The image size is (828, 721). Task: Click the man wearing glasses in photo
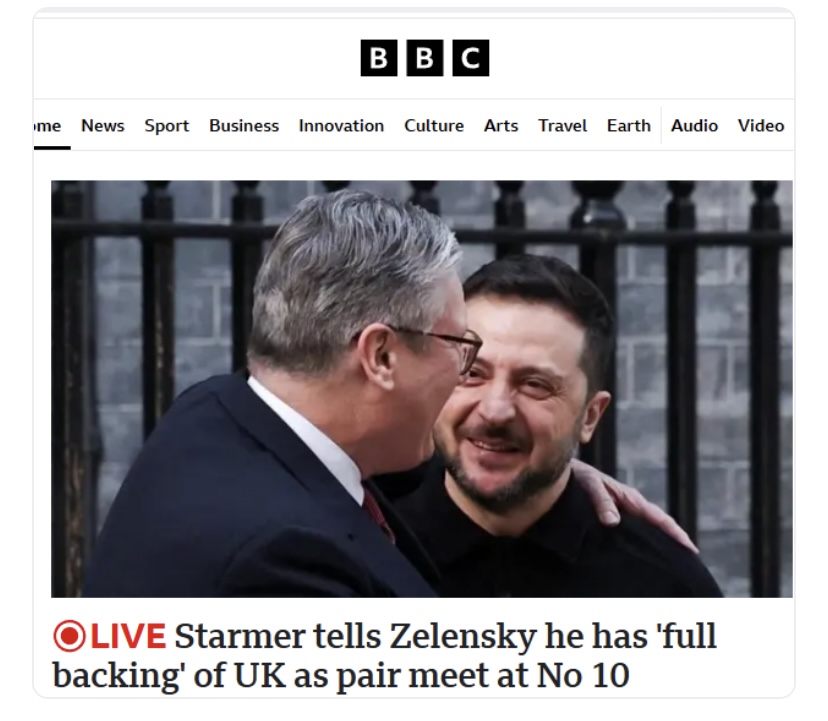click(x=296, y=401)
